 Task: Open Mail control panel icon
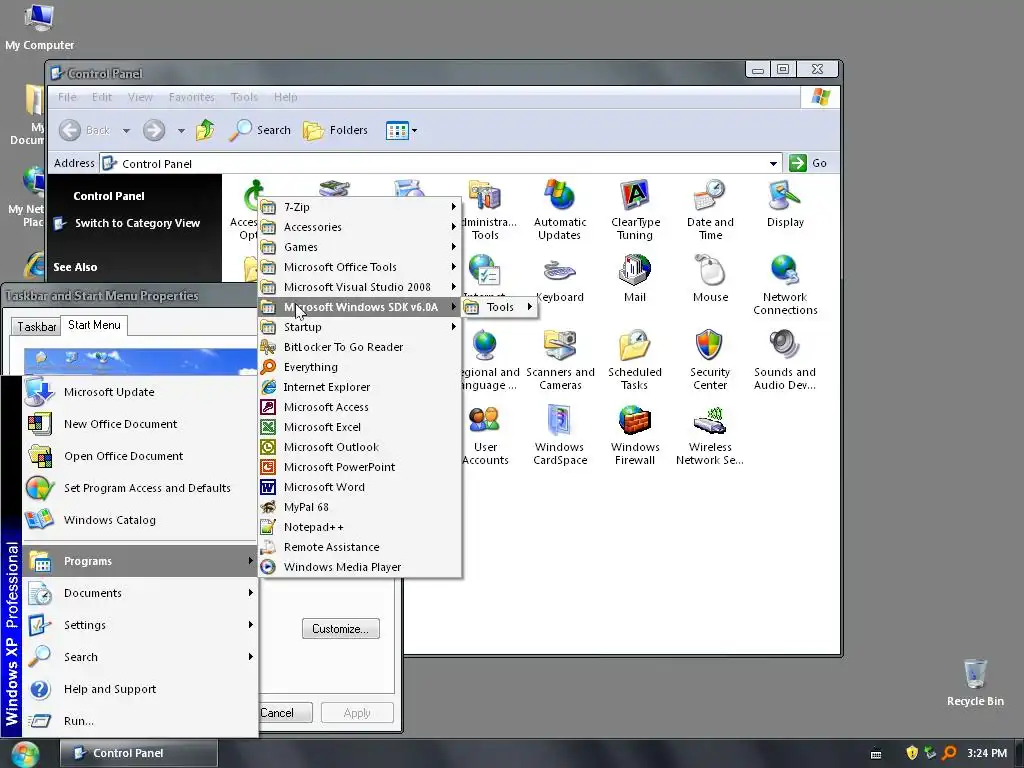pyautogui.click(x=635, y=279)
